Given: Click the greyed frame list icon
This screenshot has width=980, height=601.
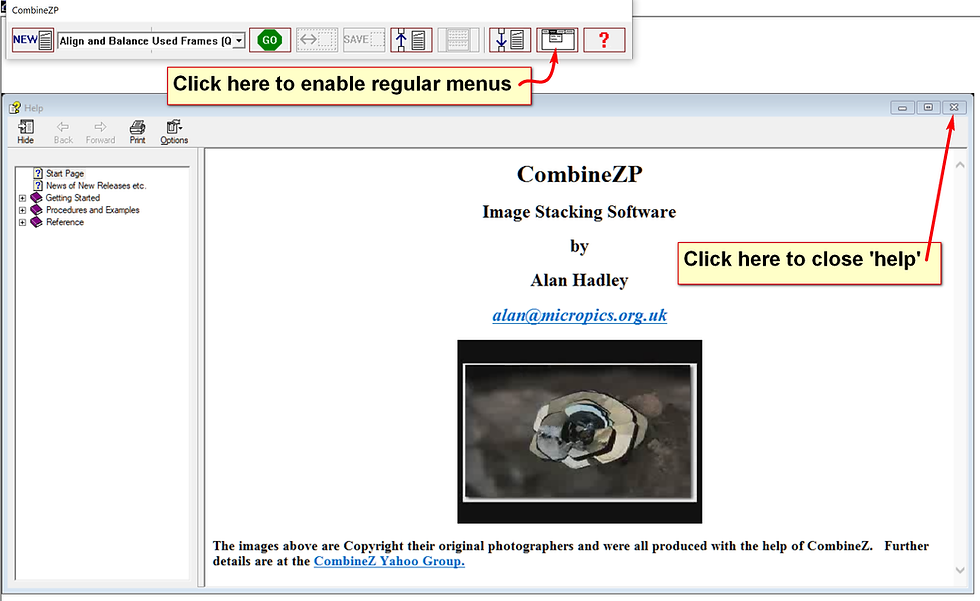Looking at the screenshot, I should pyautogui.click(x=458, y=40).
